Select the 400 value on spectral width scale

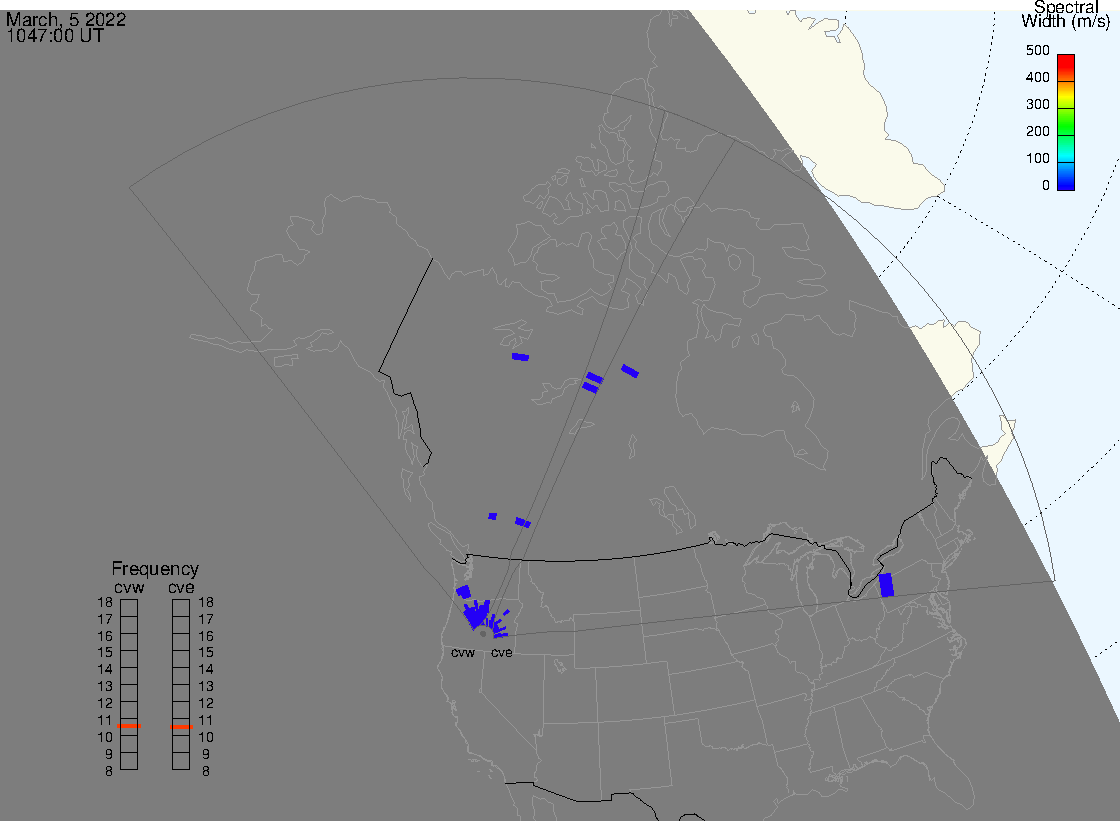[x=1038, y=77]
